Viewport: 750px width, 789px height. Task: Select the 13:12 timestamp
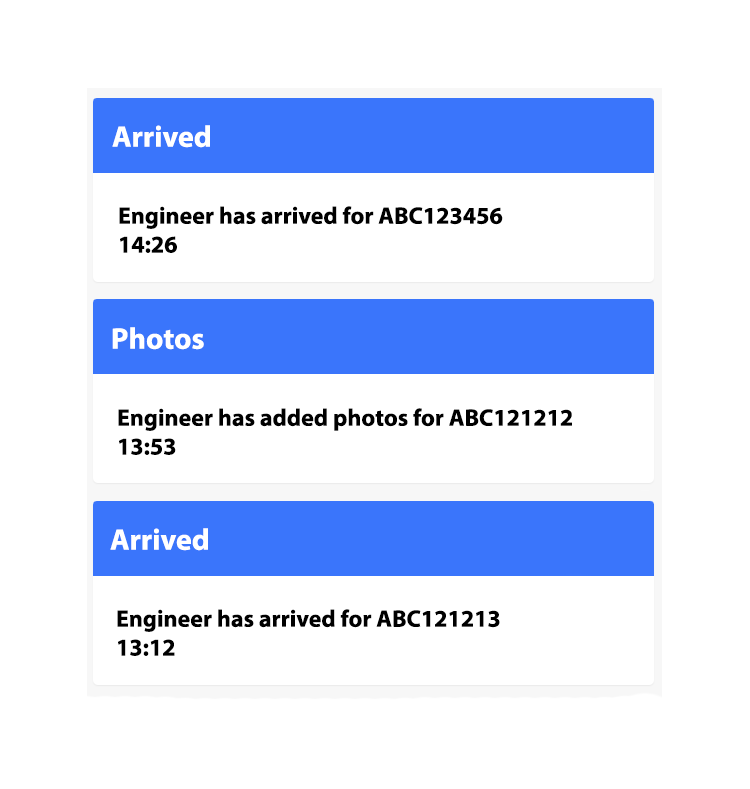146,648
